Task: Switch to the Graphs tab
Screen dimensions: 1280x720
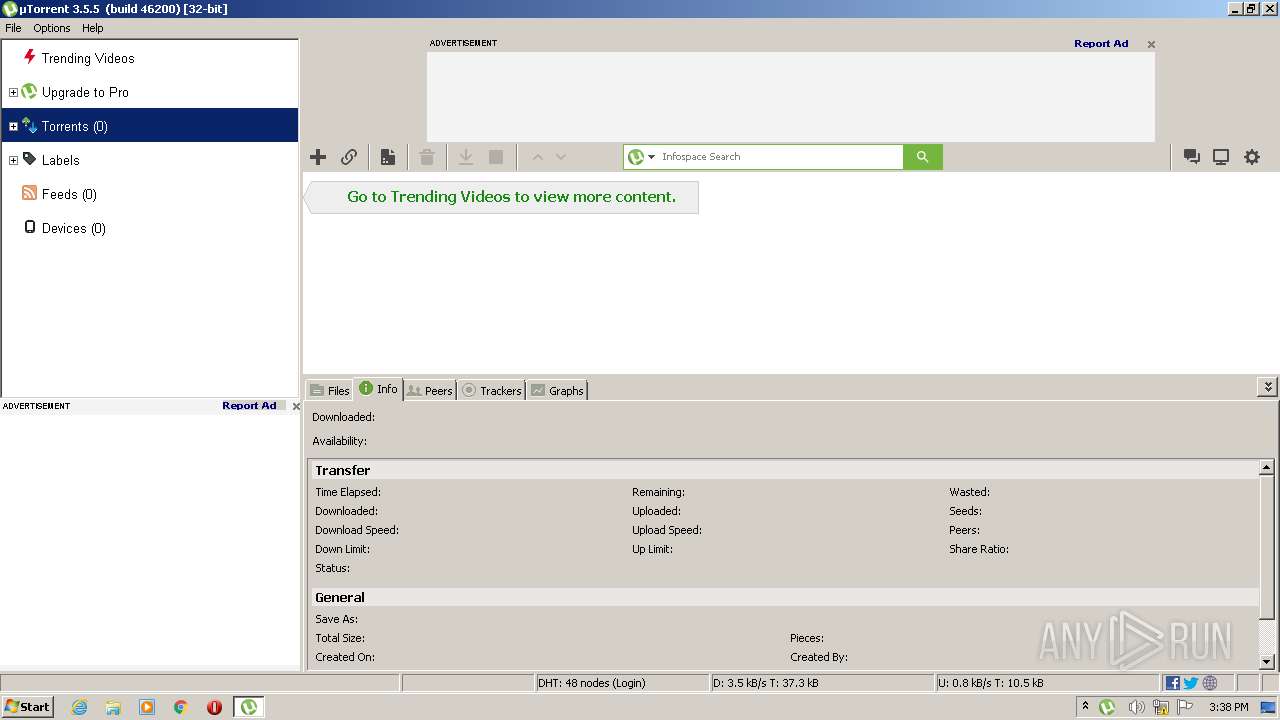Action: [x=557, y=391]
